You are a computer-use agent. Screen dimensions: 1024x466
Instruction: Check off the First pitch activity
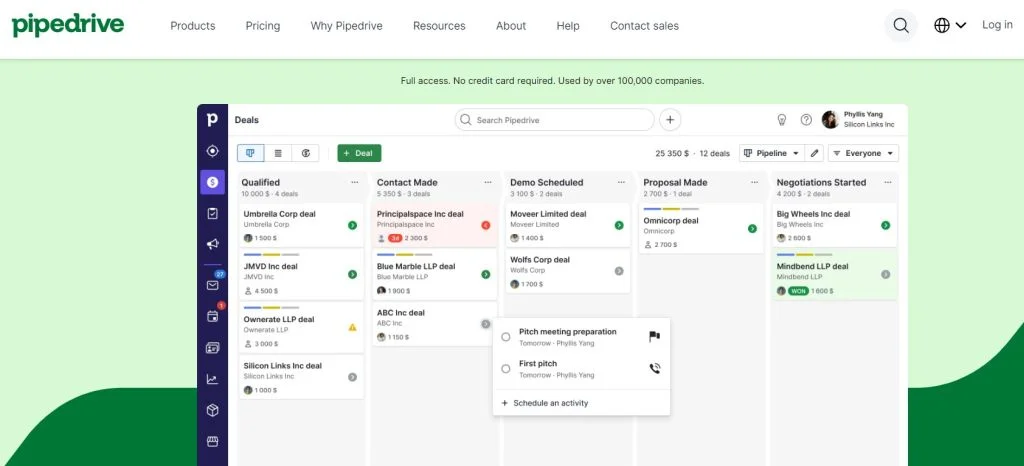[506, 369]
